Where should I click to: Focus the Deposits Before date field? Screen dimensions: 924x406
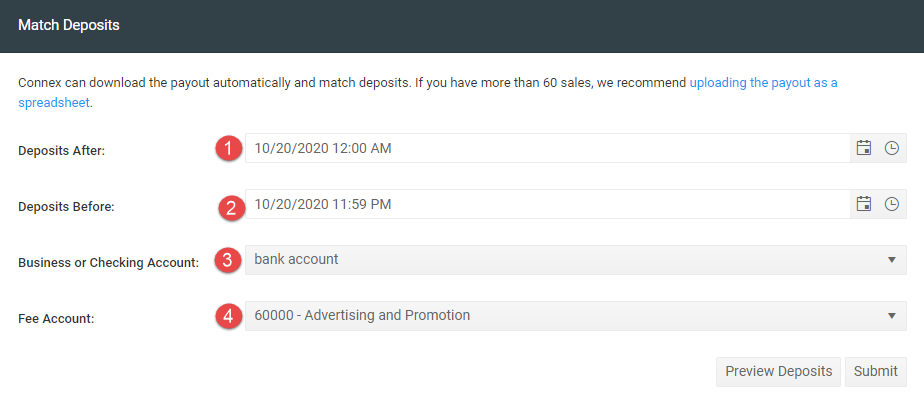(547, 204)
